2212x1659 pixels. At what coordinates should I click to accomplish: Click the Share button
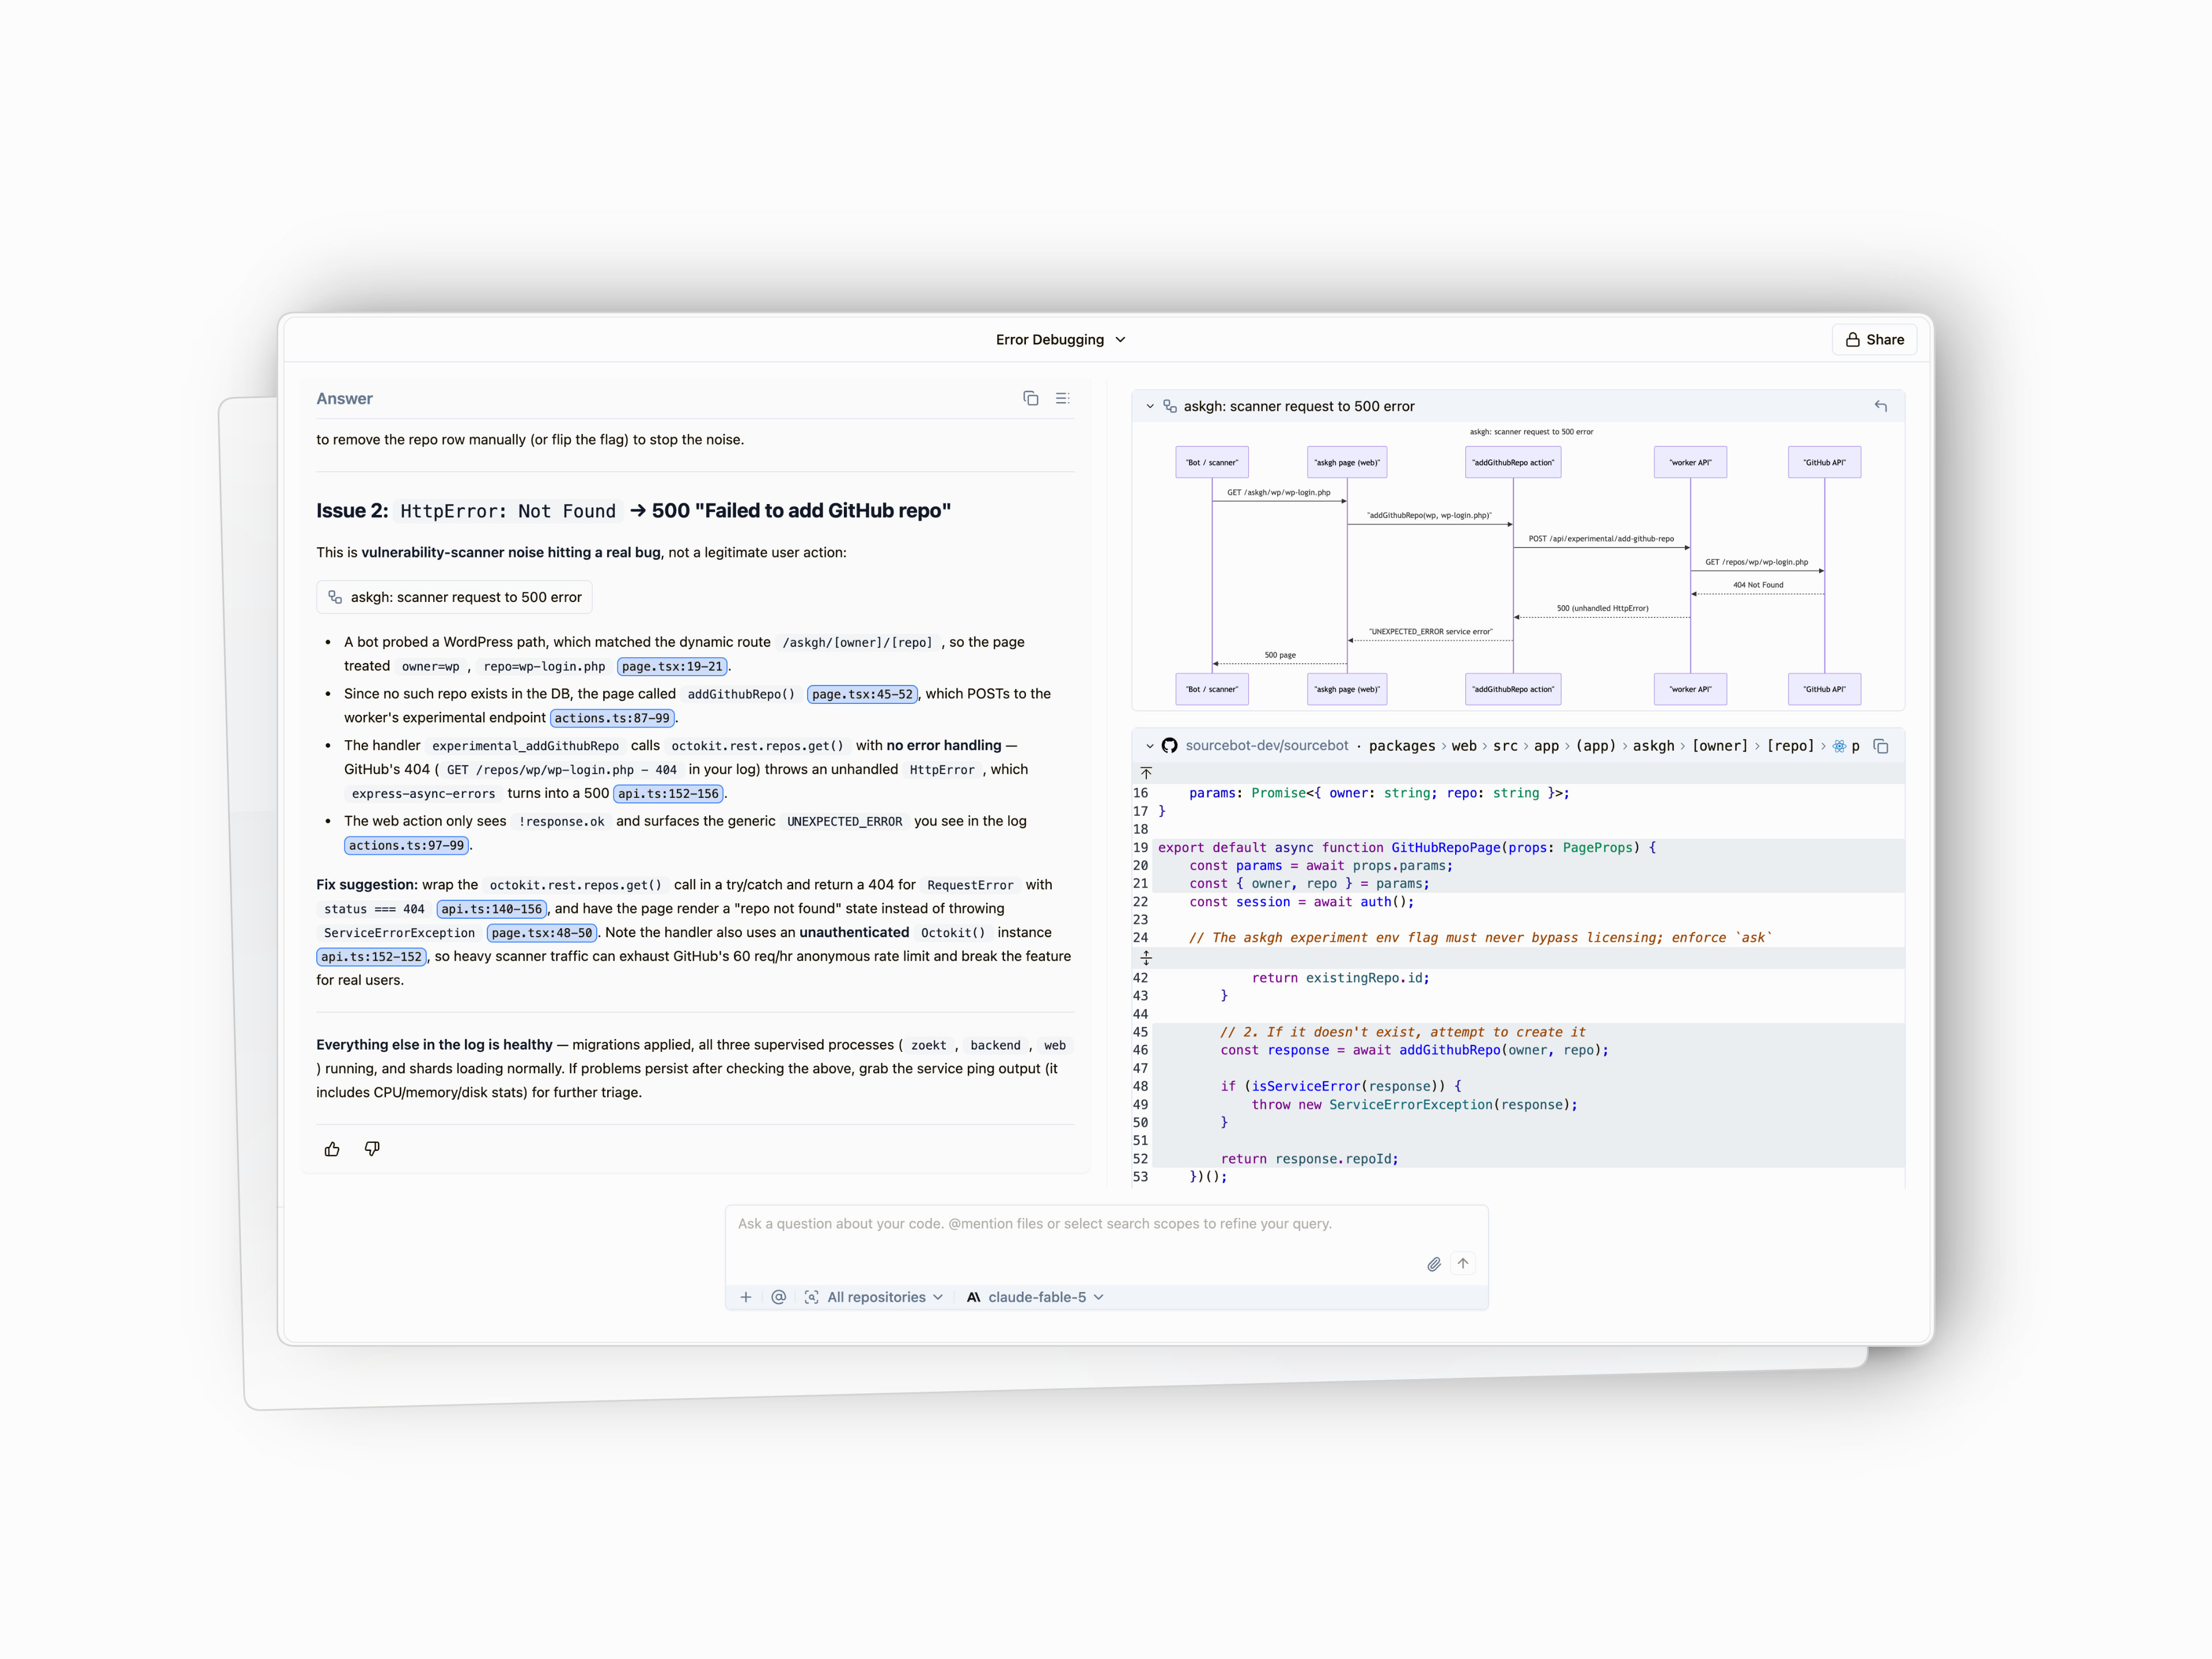tap(1874, 340)
